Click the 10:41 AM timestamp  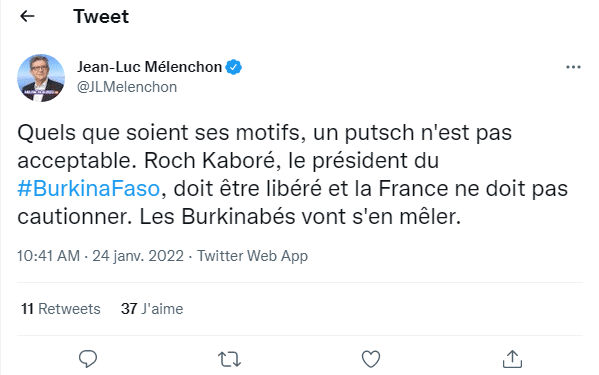click(x=49, y=256)
